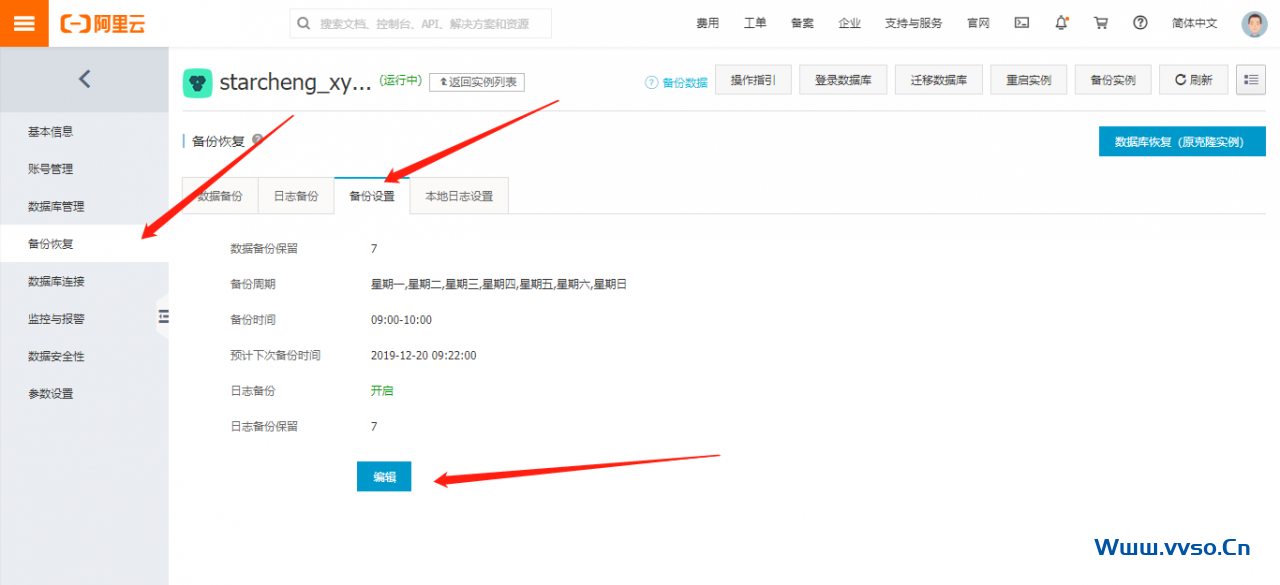The image size is (1280, 585).
Task: Switch to the 本地日志设置 tab
Action: pyautogui.click(x=459, y=196)
